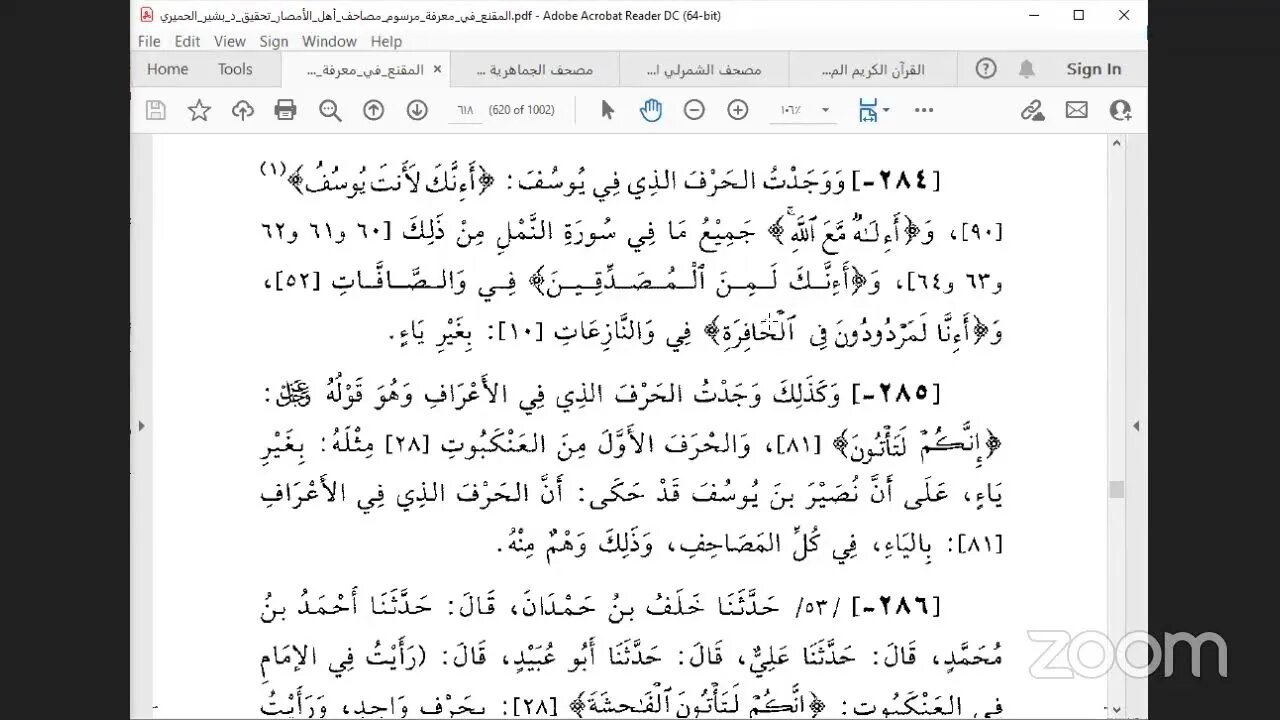Zoom in with the plus icon
Screen dimensions: 1280x720
coord(738,110)
